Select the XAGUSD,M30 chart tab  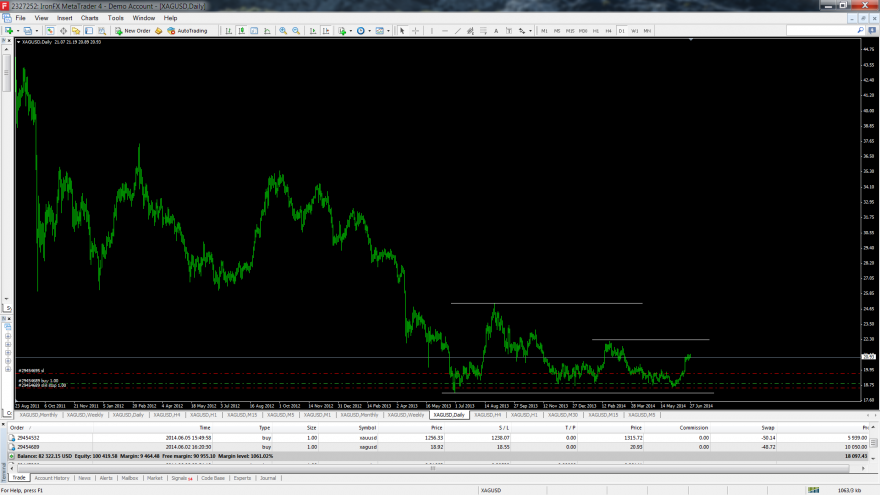563,415
